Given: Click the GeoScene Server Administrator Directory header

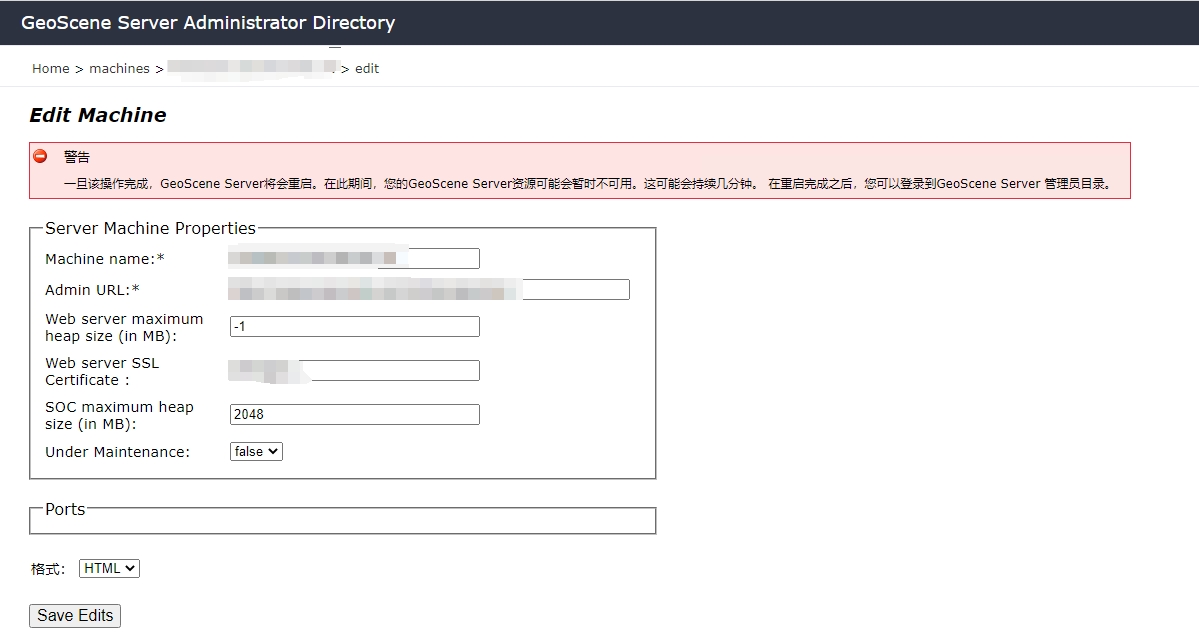Looking at the screenshot, I should [208, 22].
